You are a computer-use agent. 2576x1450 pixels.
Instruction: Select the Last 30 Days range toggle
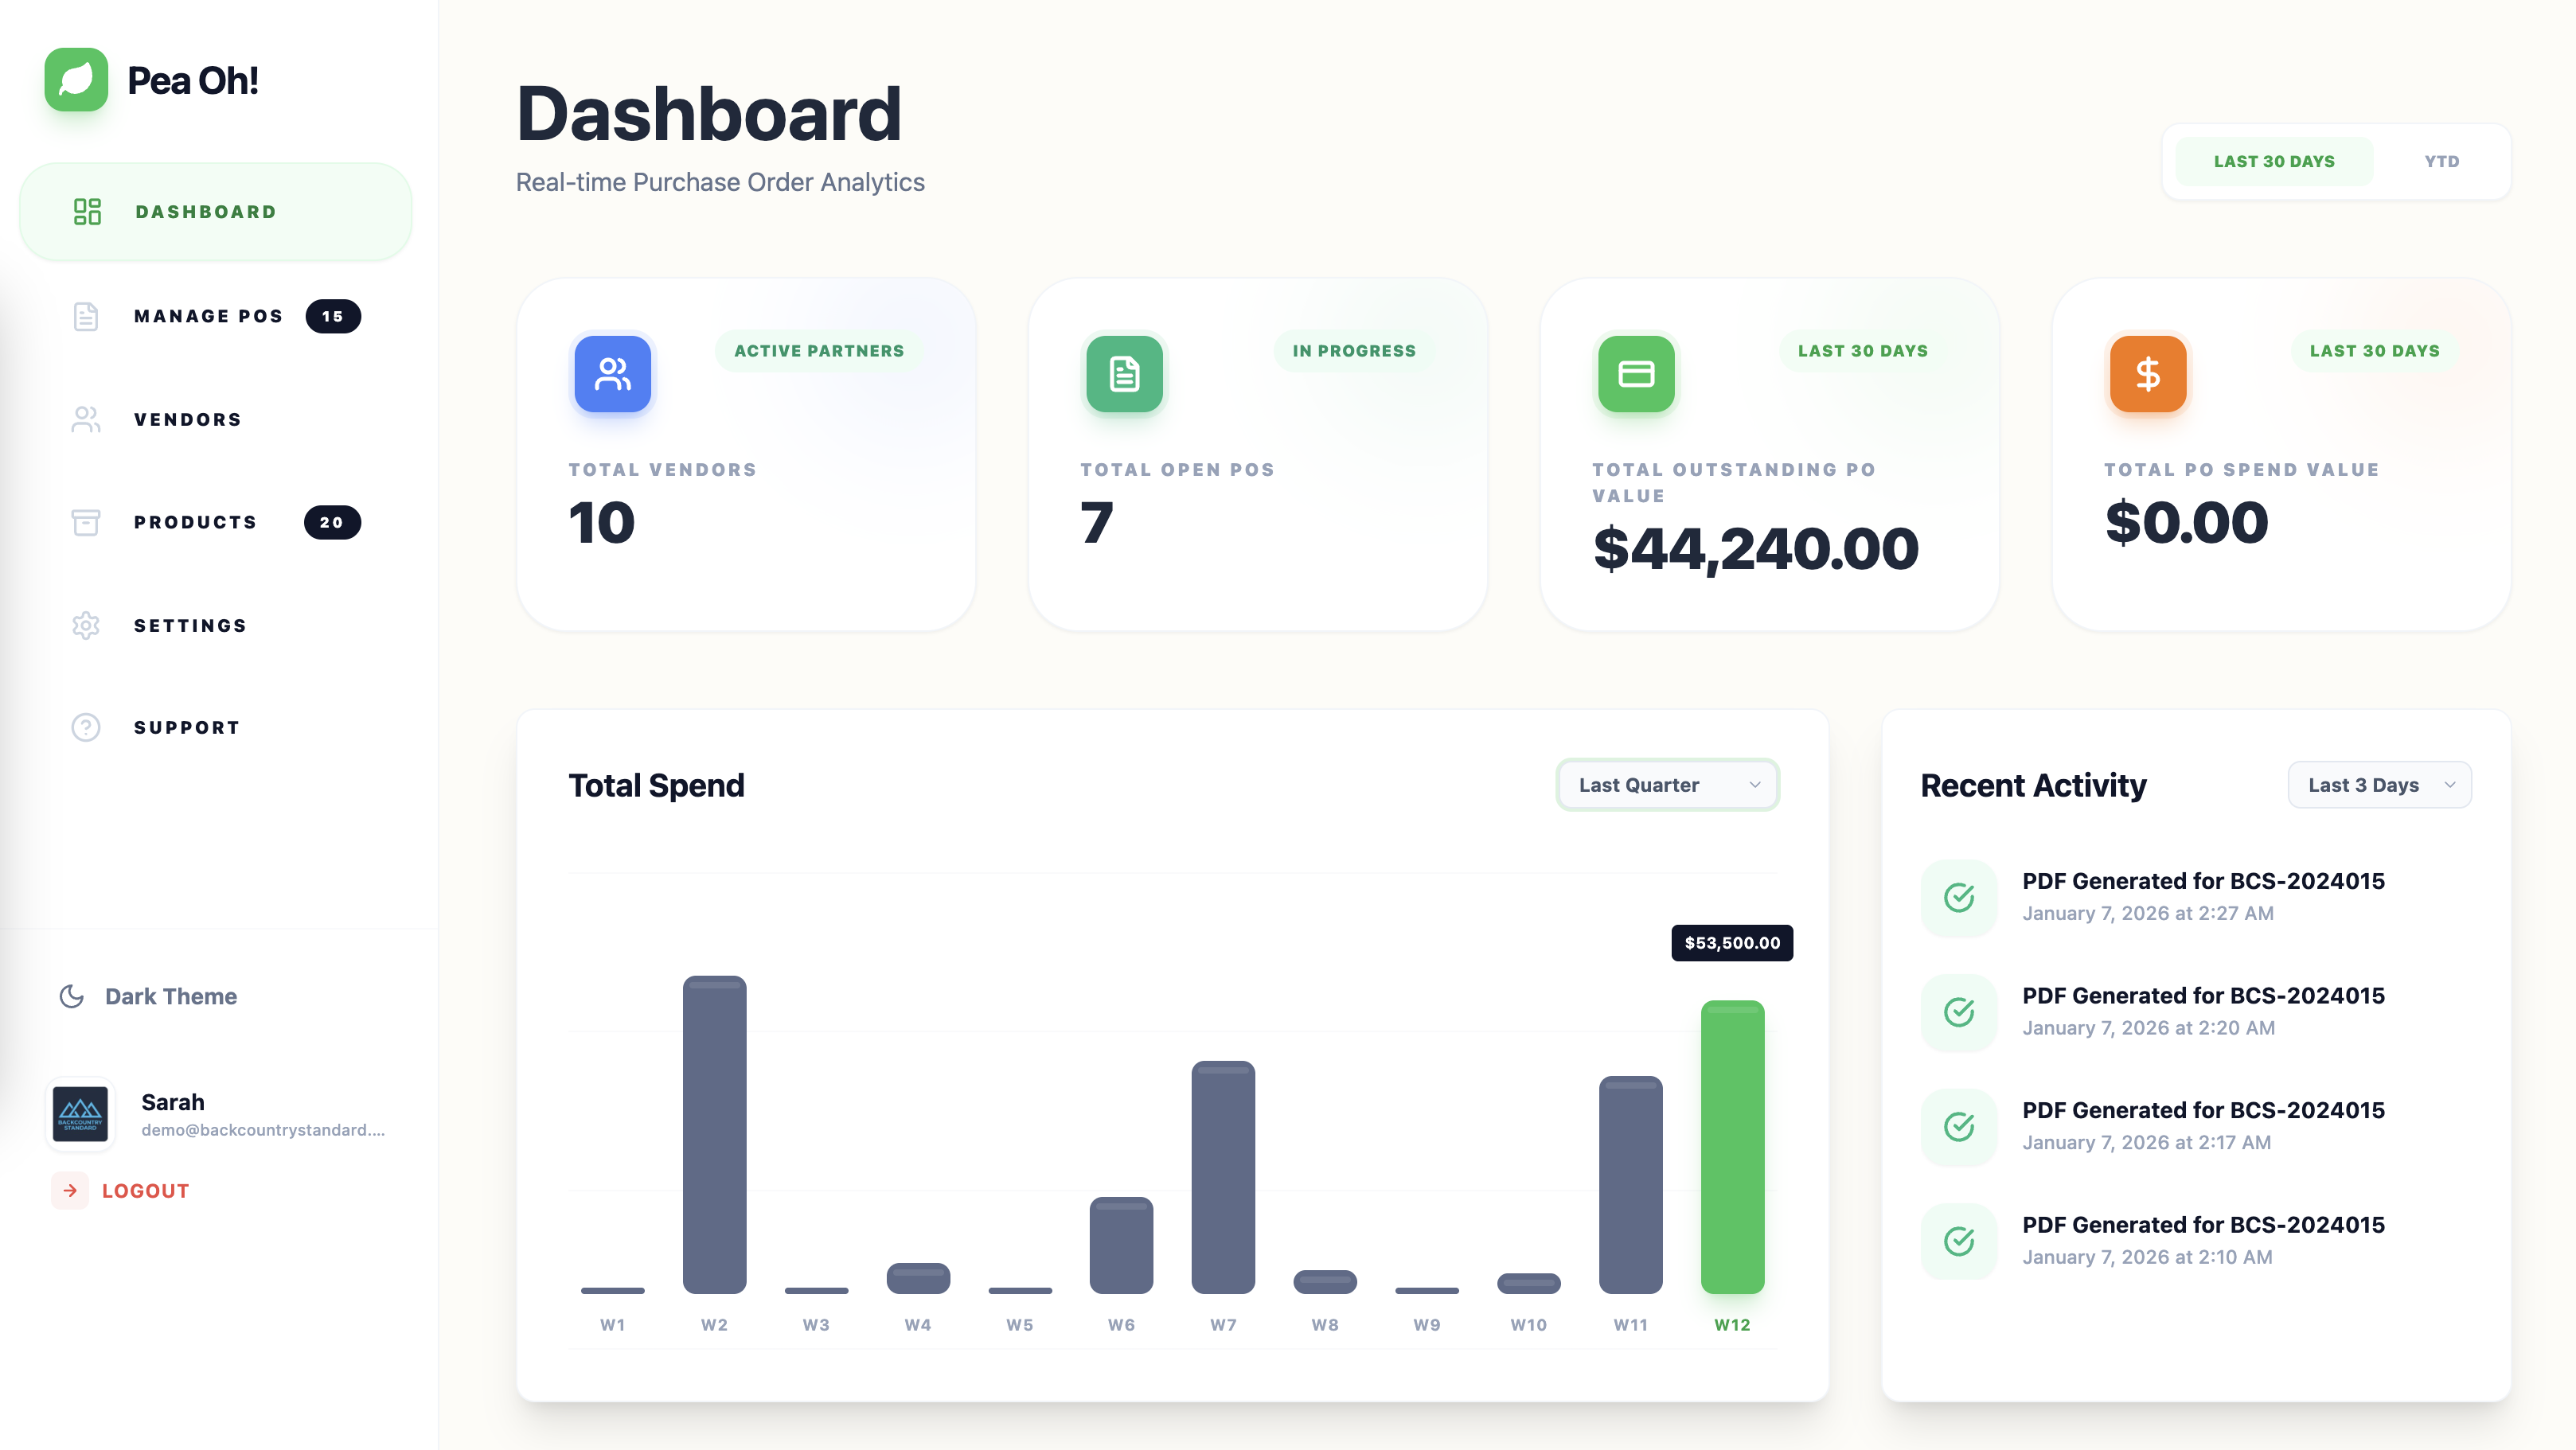pyautogui.click(x=2273, y=161)
